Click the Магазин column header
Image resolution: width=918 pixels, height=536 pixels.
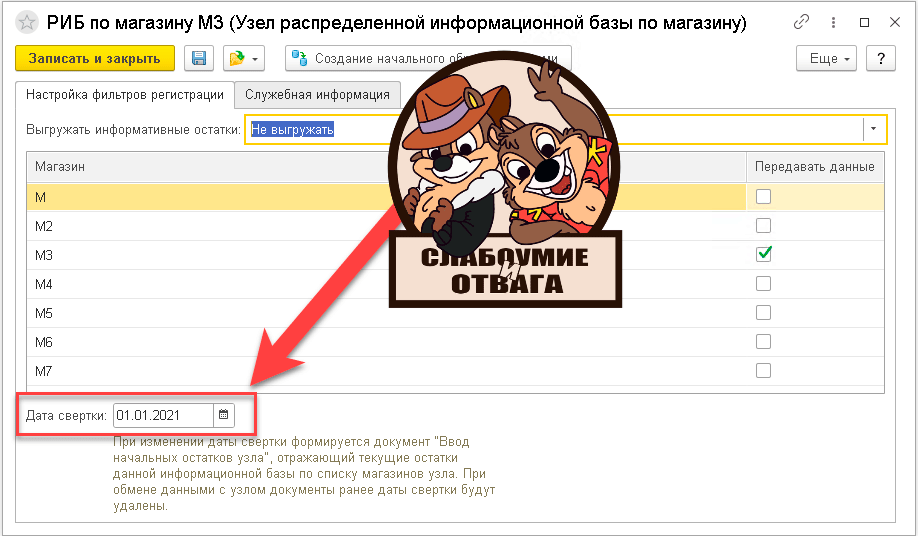pyautogui.click(x=386, y=167)
